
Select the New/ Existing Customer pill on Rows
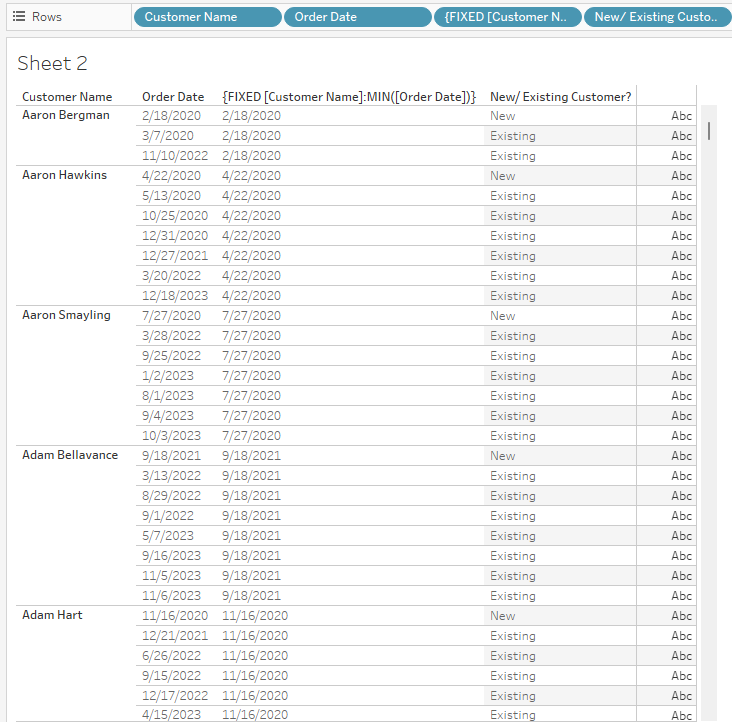(658, 17)
